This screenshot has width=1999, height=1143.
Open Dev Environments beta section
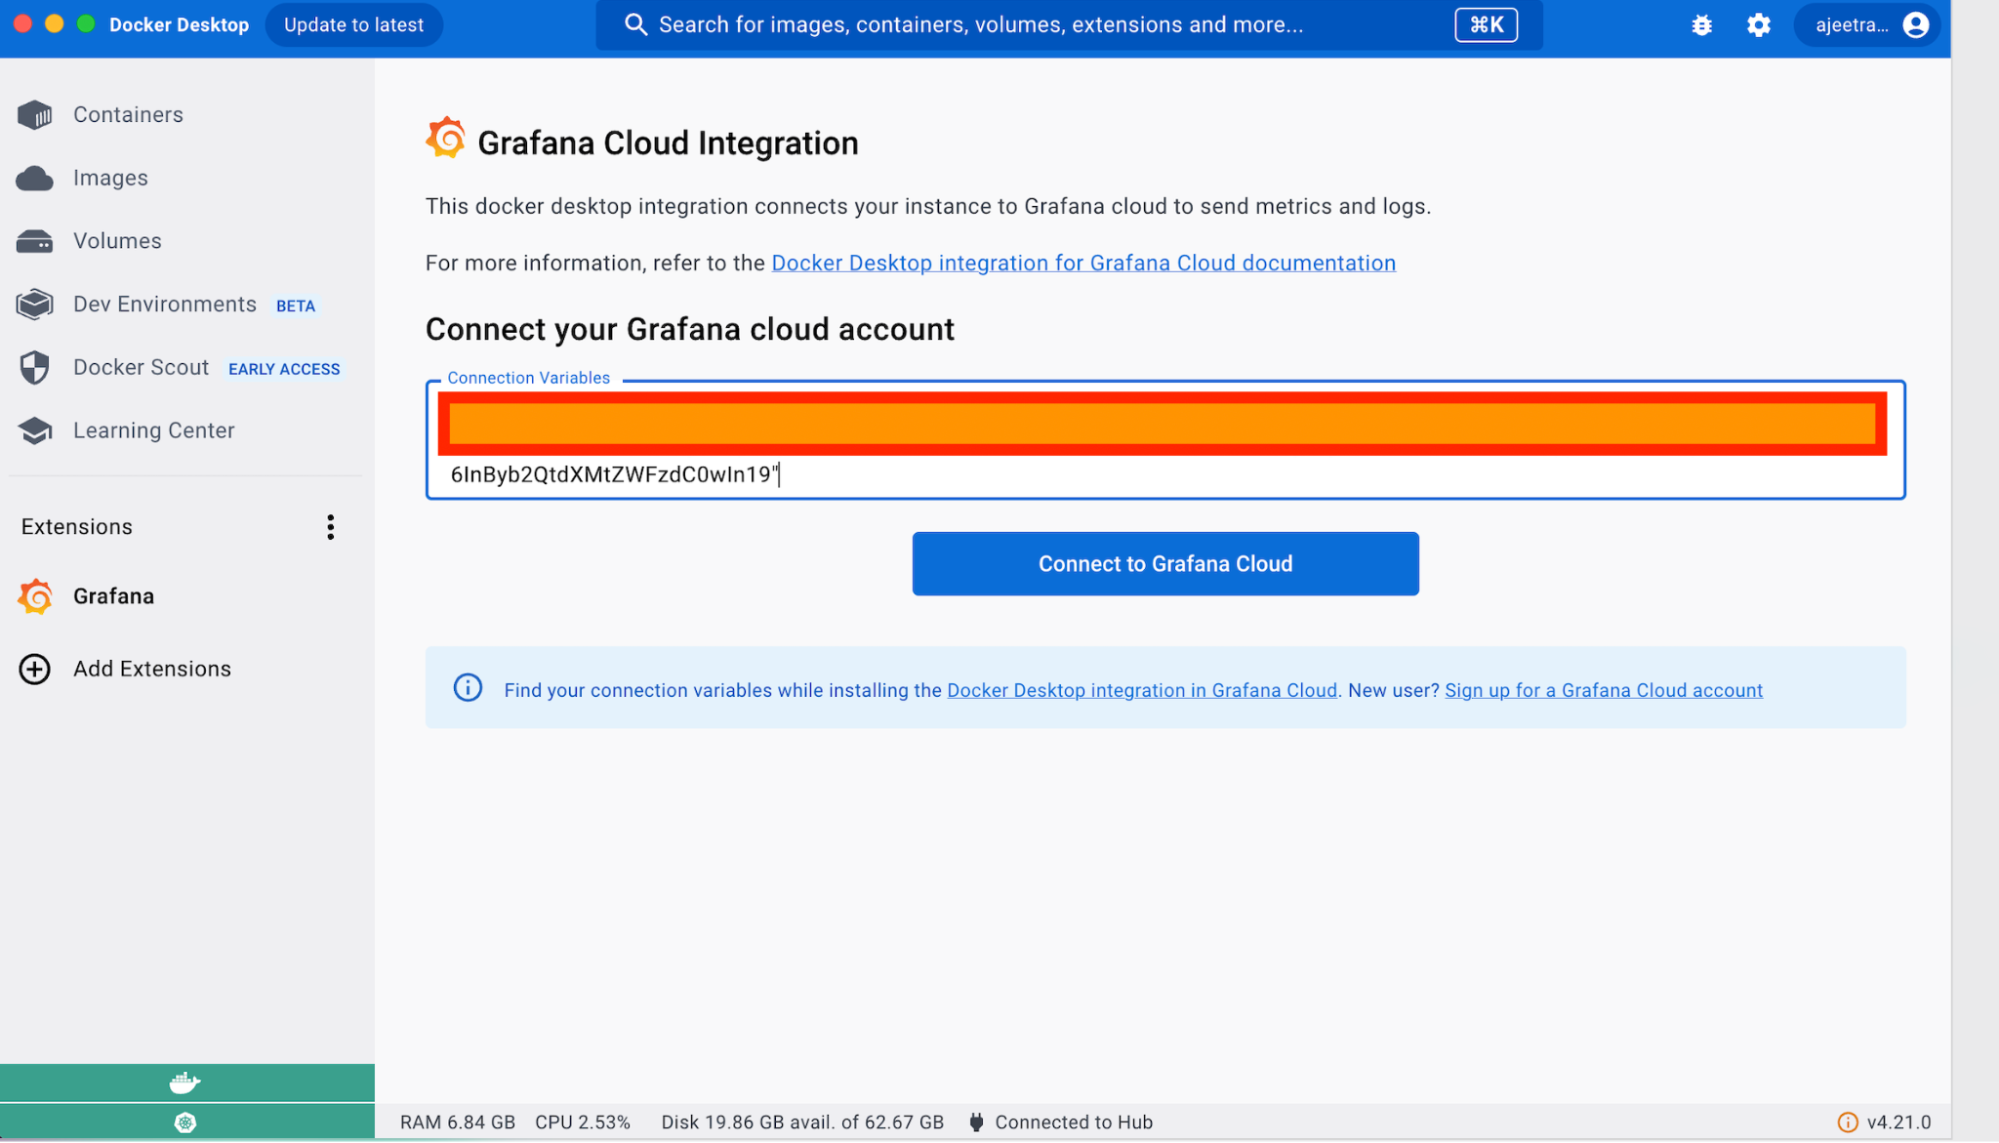tap(164, 304)
